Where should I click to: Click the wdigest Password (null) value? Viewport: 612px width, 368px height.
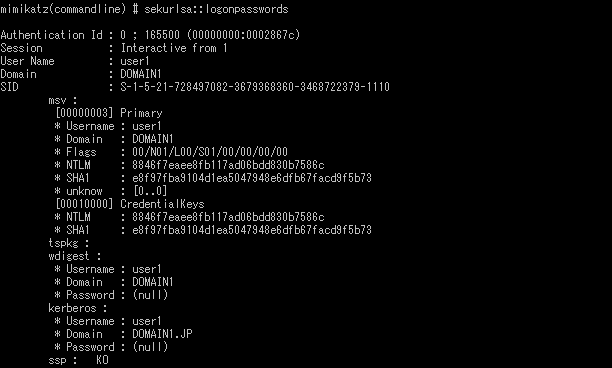coord(150,295)
